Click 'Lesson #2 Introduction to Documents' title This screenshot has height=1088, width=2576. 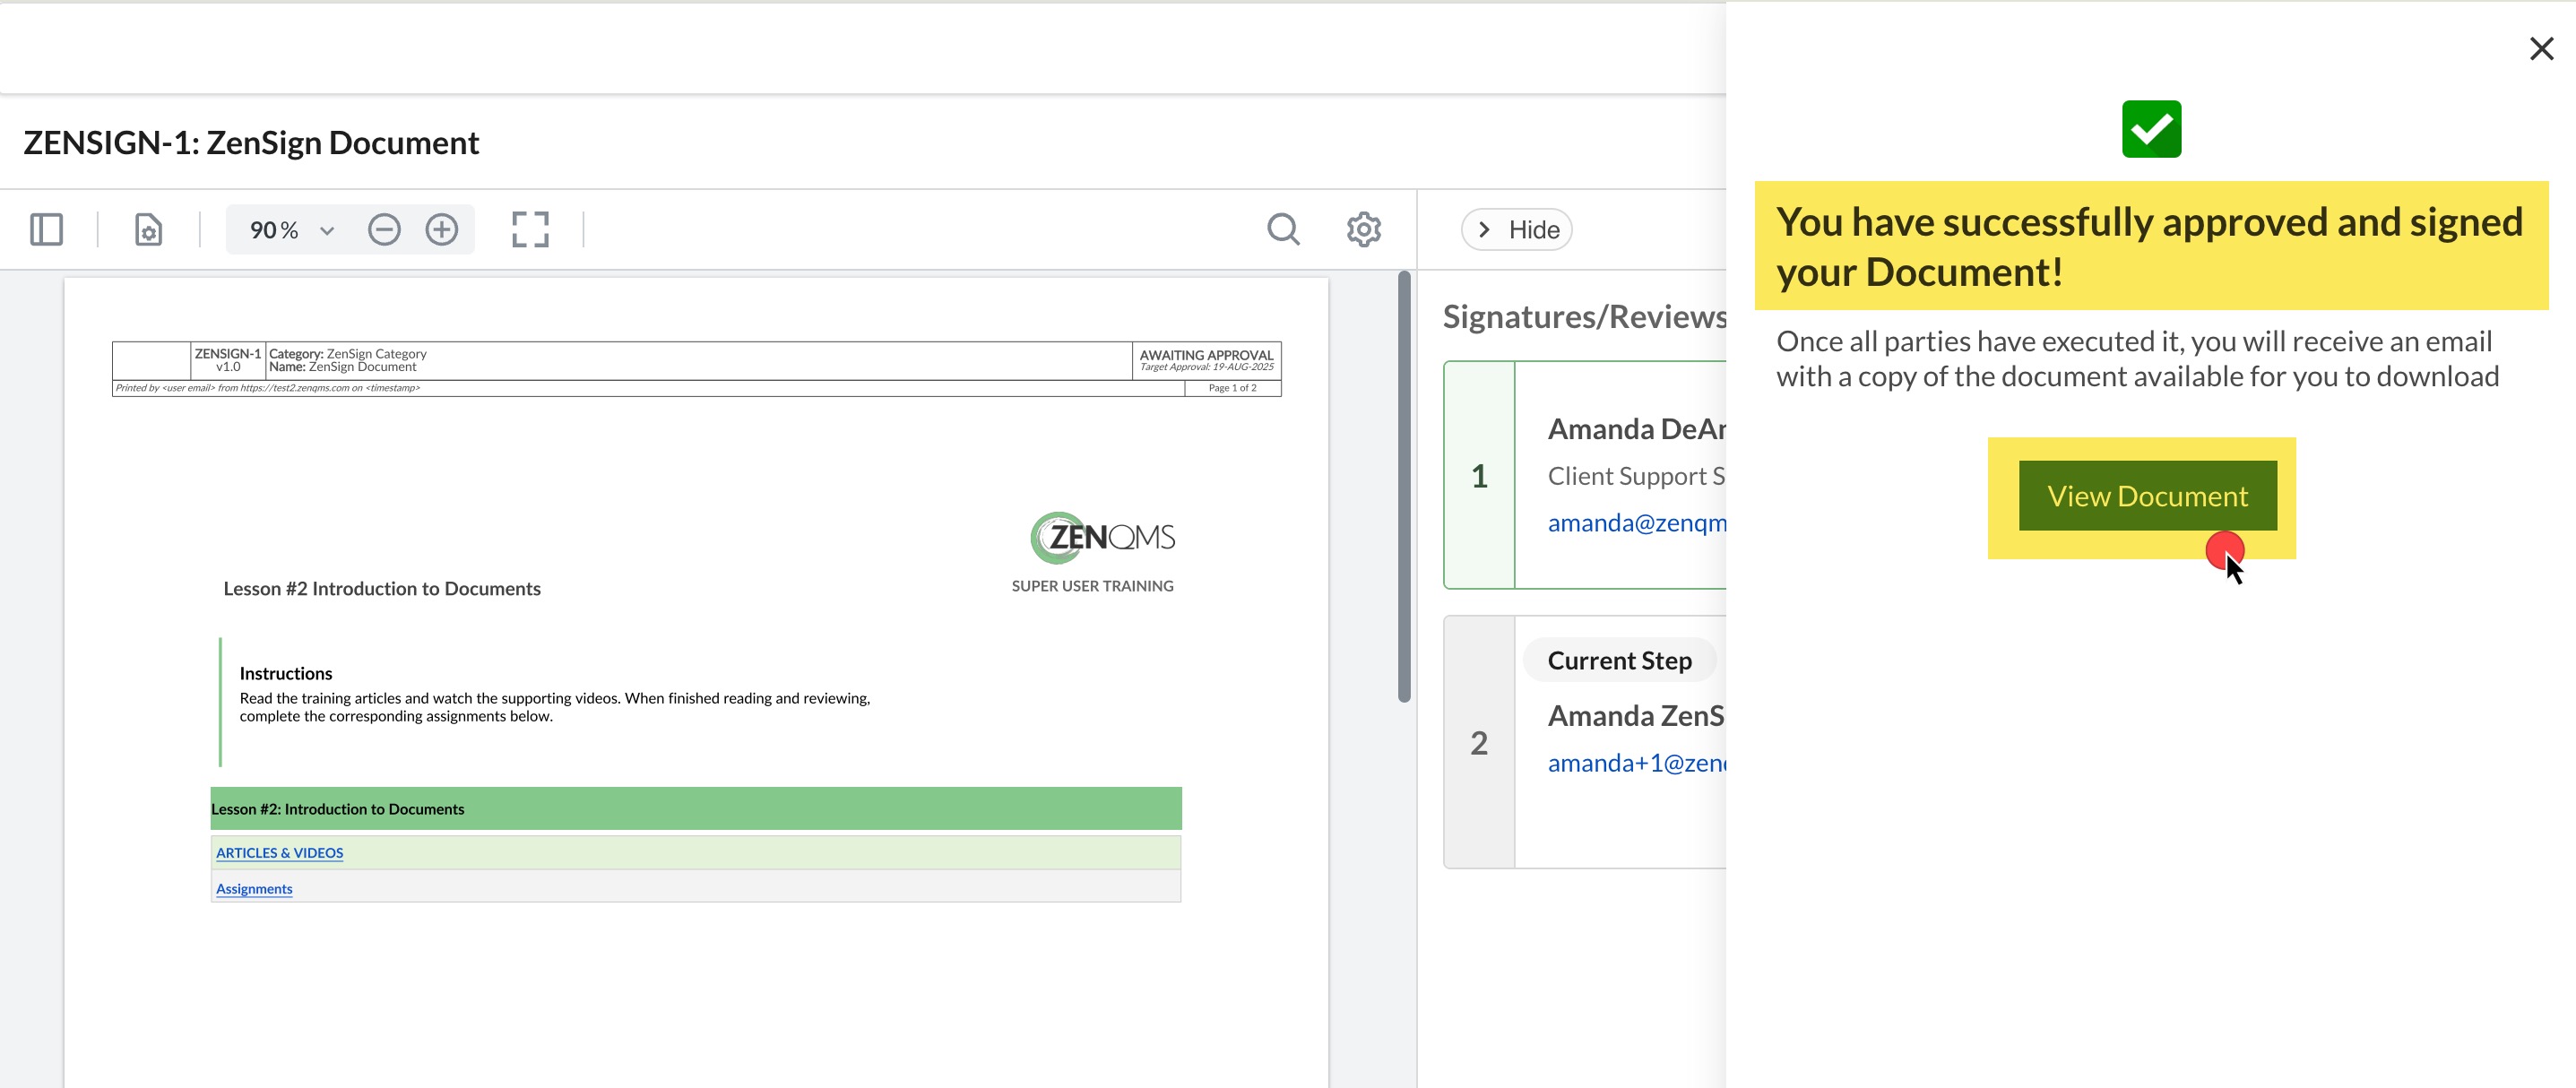(x=382, y=589)
